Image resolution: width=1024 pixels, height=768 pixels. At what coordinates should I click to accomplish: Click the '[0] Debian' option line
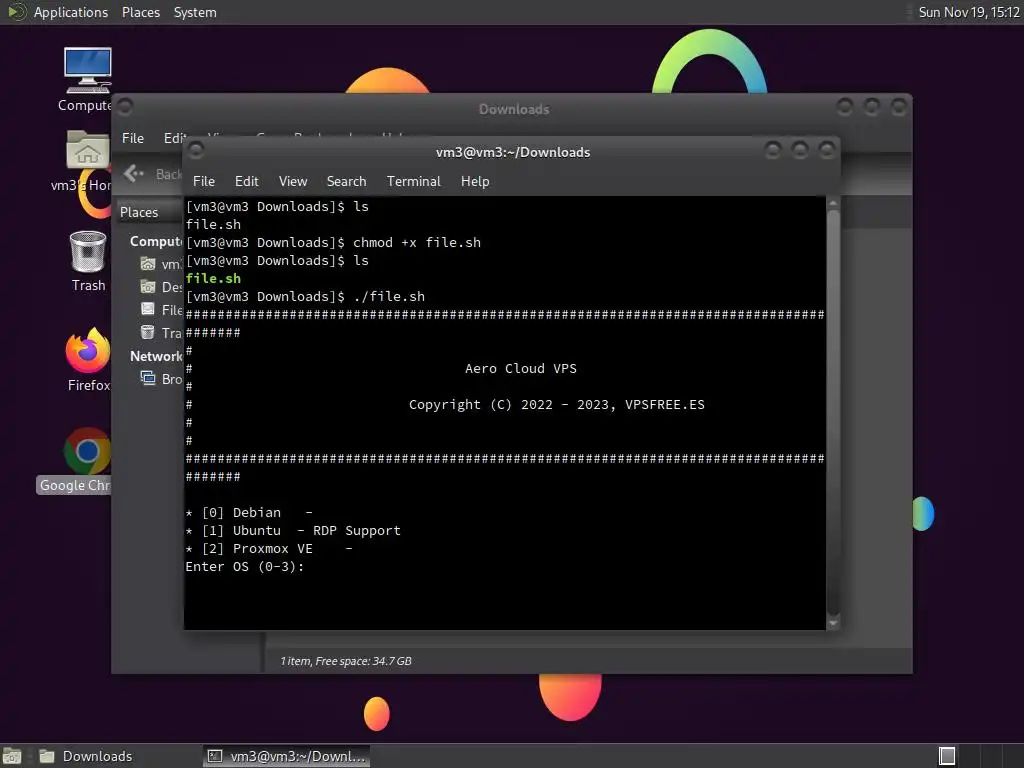tap(249, 513)
